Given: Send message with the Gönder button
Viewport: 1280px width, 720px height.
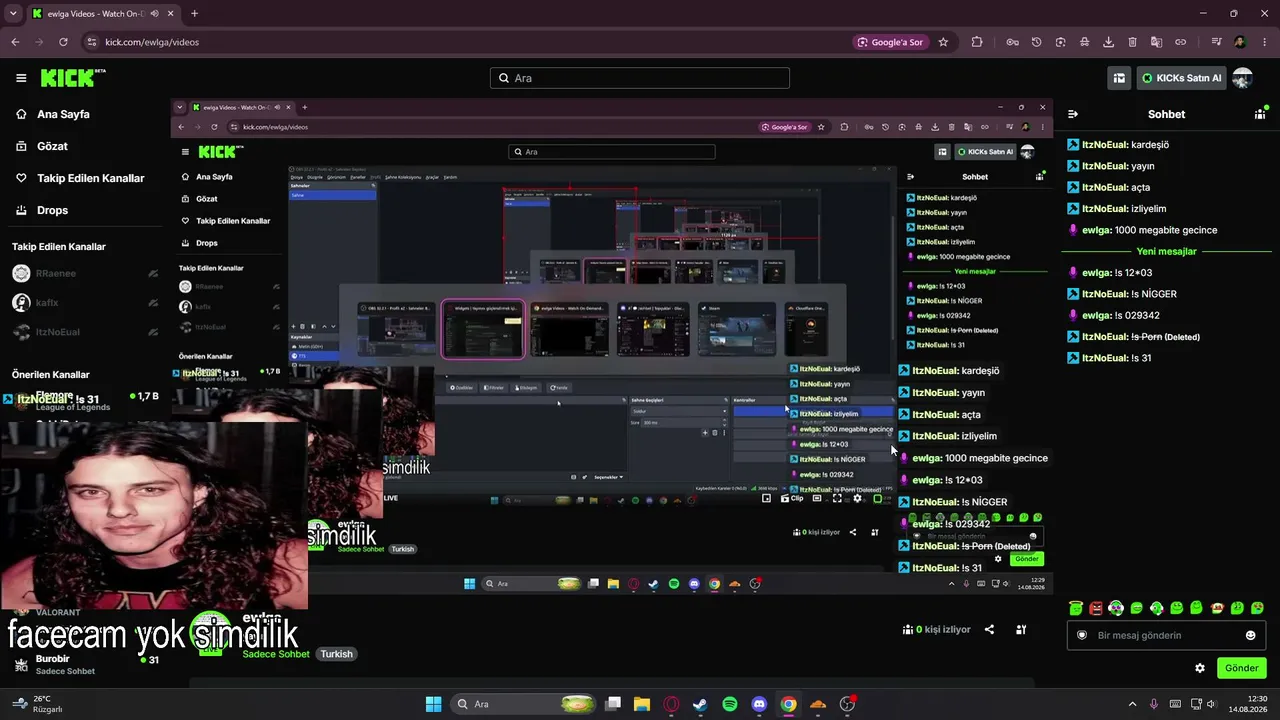Looking at the screenshot, I should pos(1242,668).
